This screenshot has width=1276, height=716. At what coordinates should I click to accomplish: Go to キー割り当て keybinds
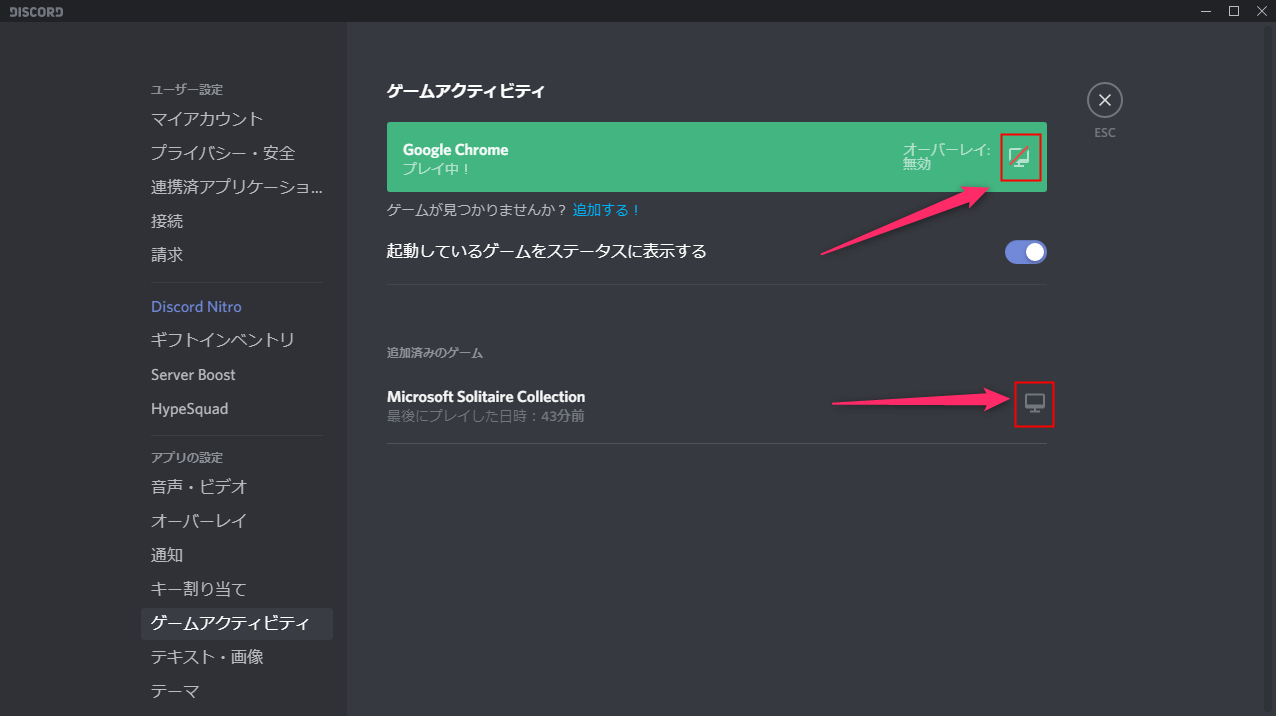click(199, 589)
